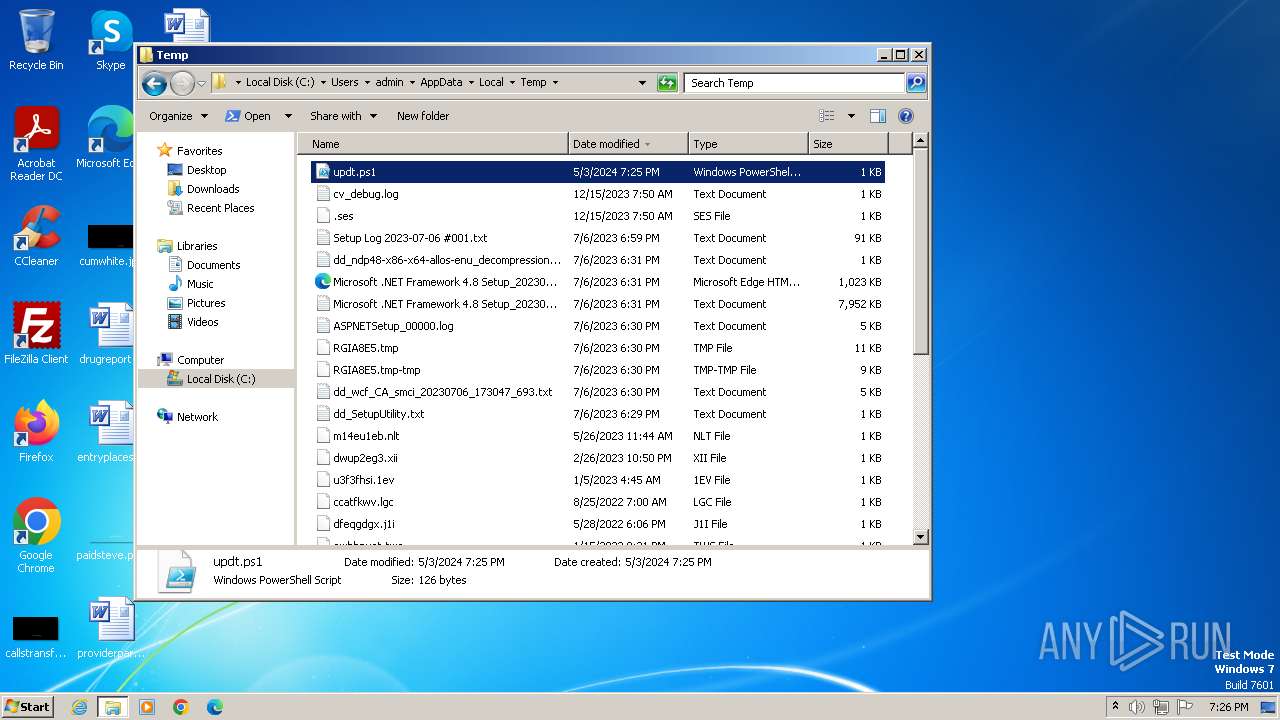1280x720 pixels.
Task: Expand the arrow after Users in breadcrumb
Action: click(x=366, y=83)
